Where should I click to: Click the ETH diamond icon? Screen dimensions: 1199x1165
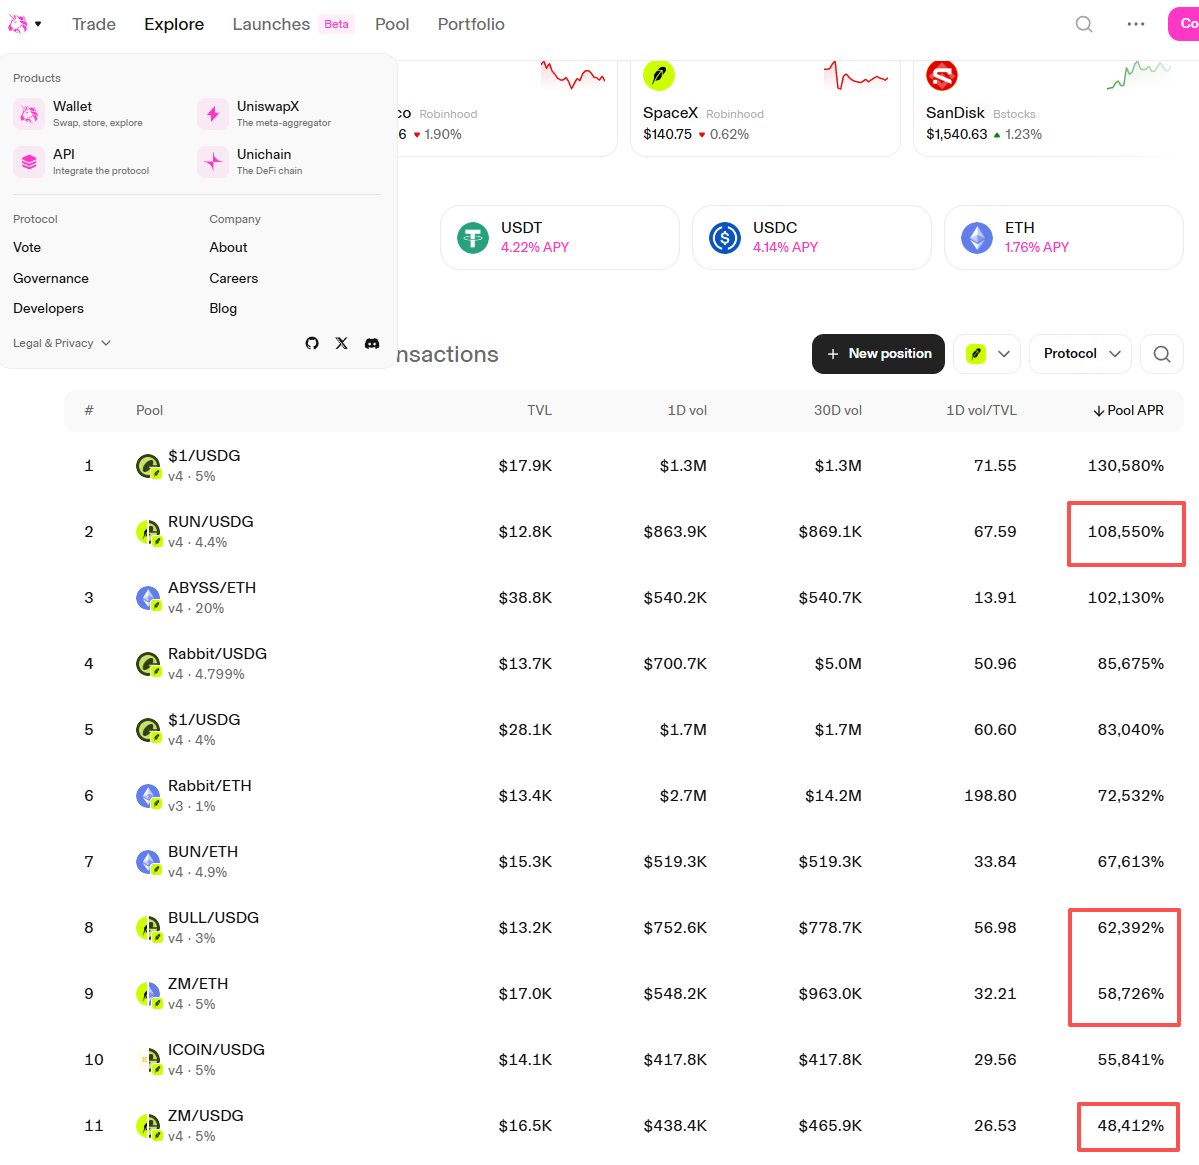[x=976, y=238]
